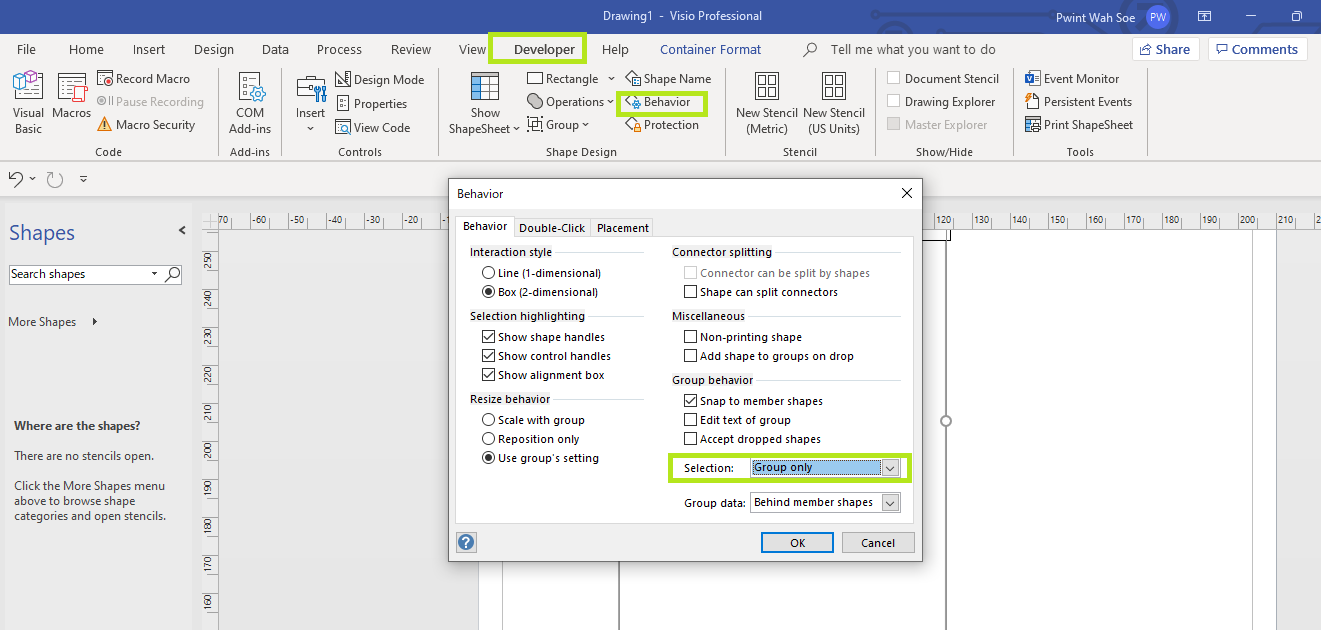Open the Container Format ribbon tab

pos(710,49)
